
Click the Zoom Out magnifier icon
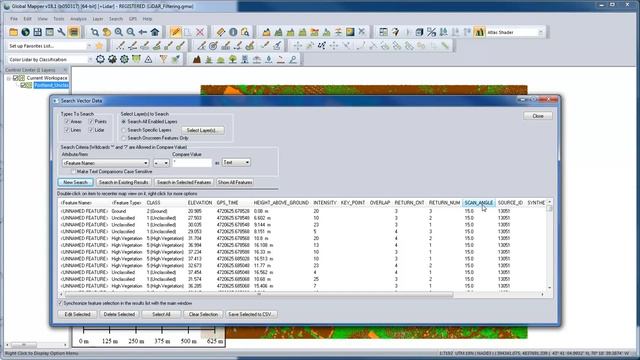131,32
